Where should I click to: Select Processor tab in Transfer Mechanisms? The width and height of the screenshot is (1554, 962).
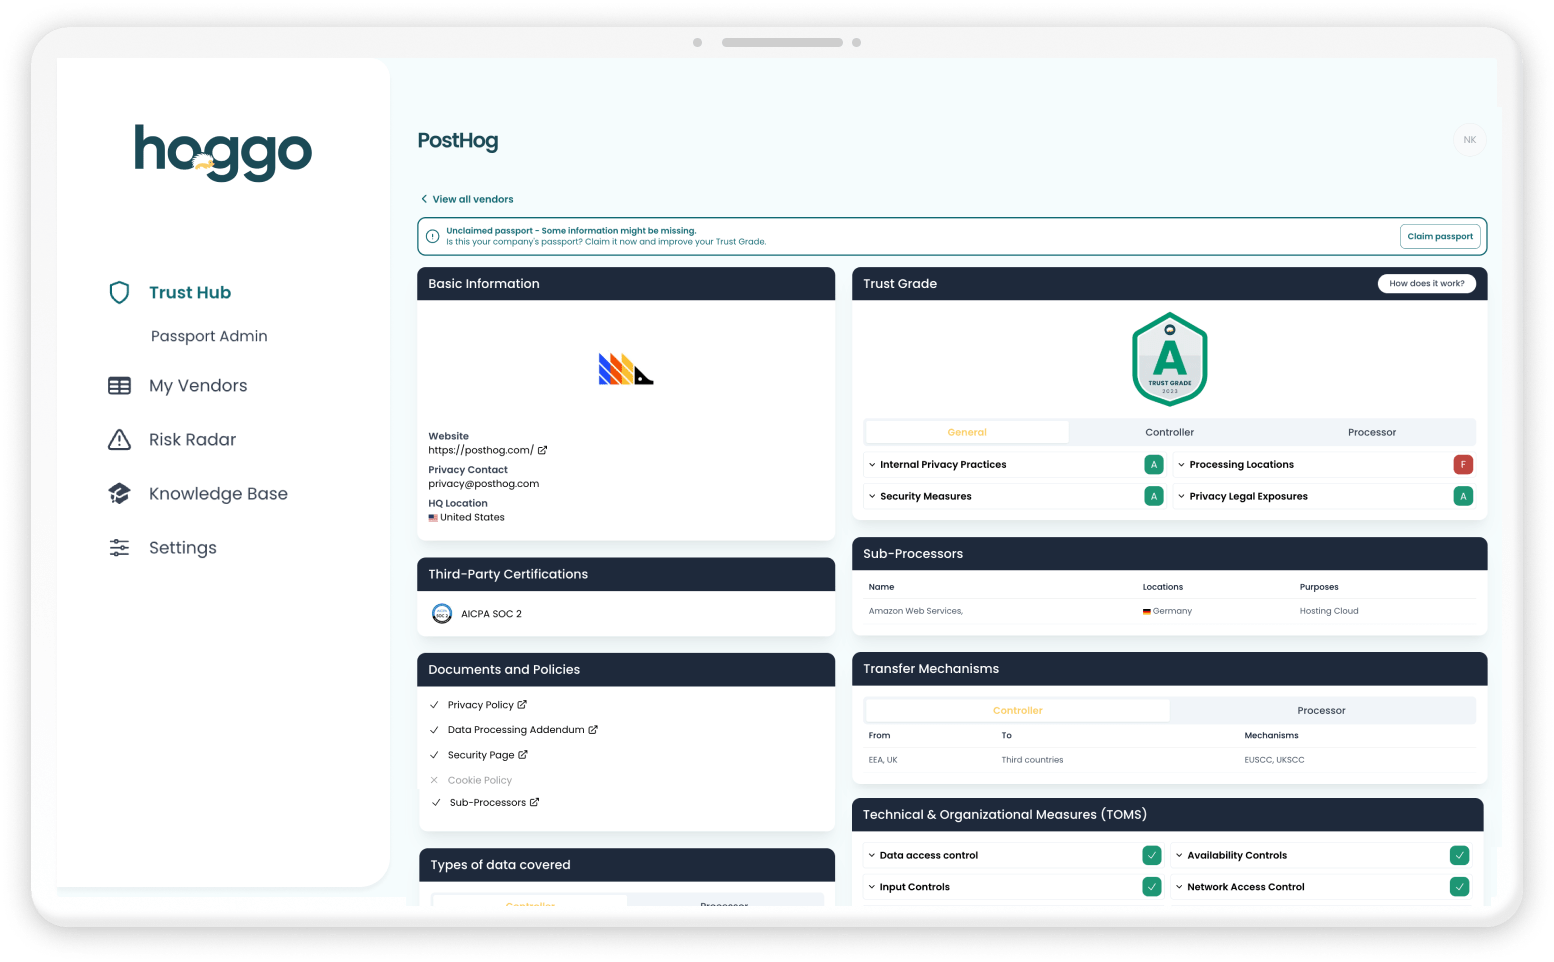pos(1321,711)
